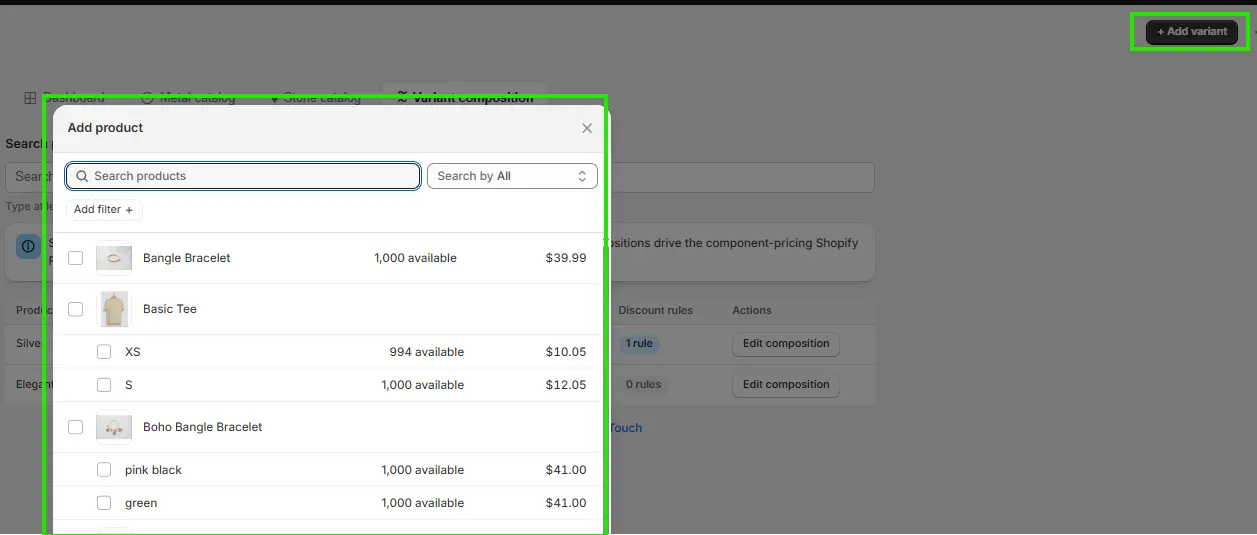Click the magnifier icon in the search field
The width and height of the screenshot is (1257, 535).
pos(83,176)
